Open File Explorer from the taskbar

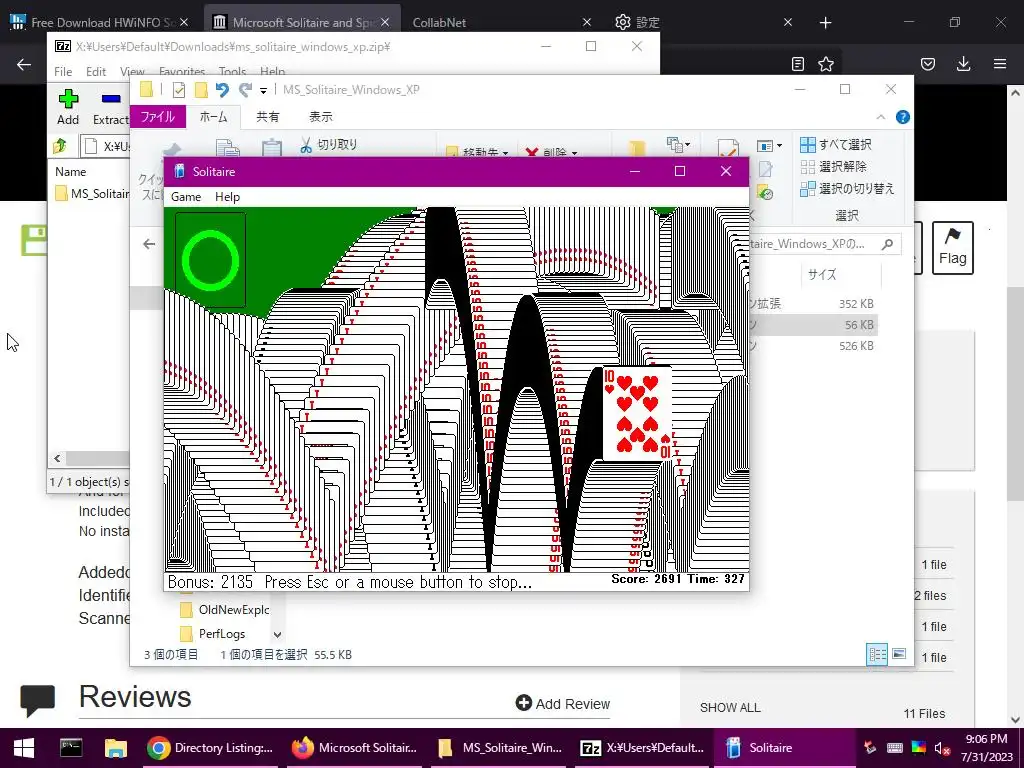[x=116, y=748]
